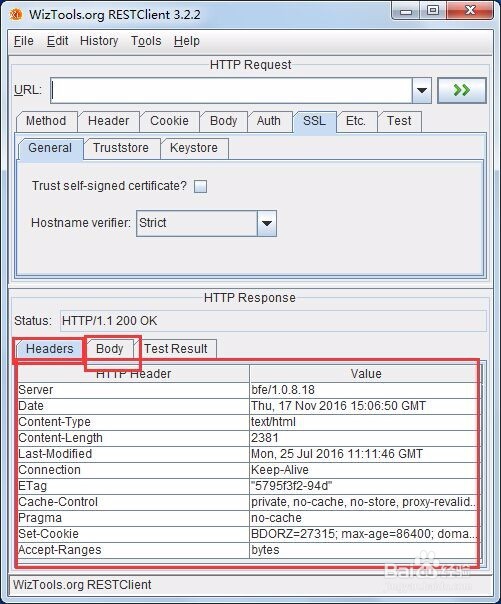This screenshot has width=501, height=604.
Task: Expand the Hostname verifier Strict dropdown
Action: tap(266, 223)
